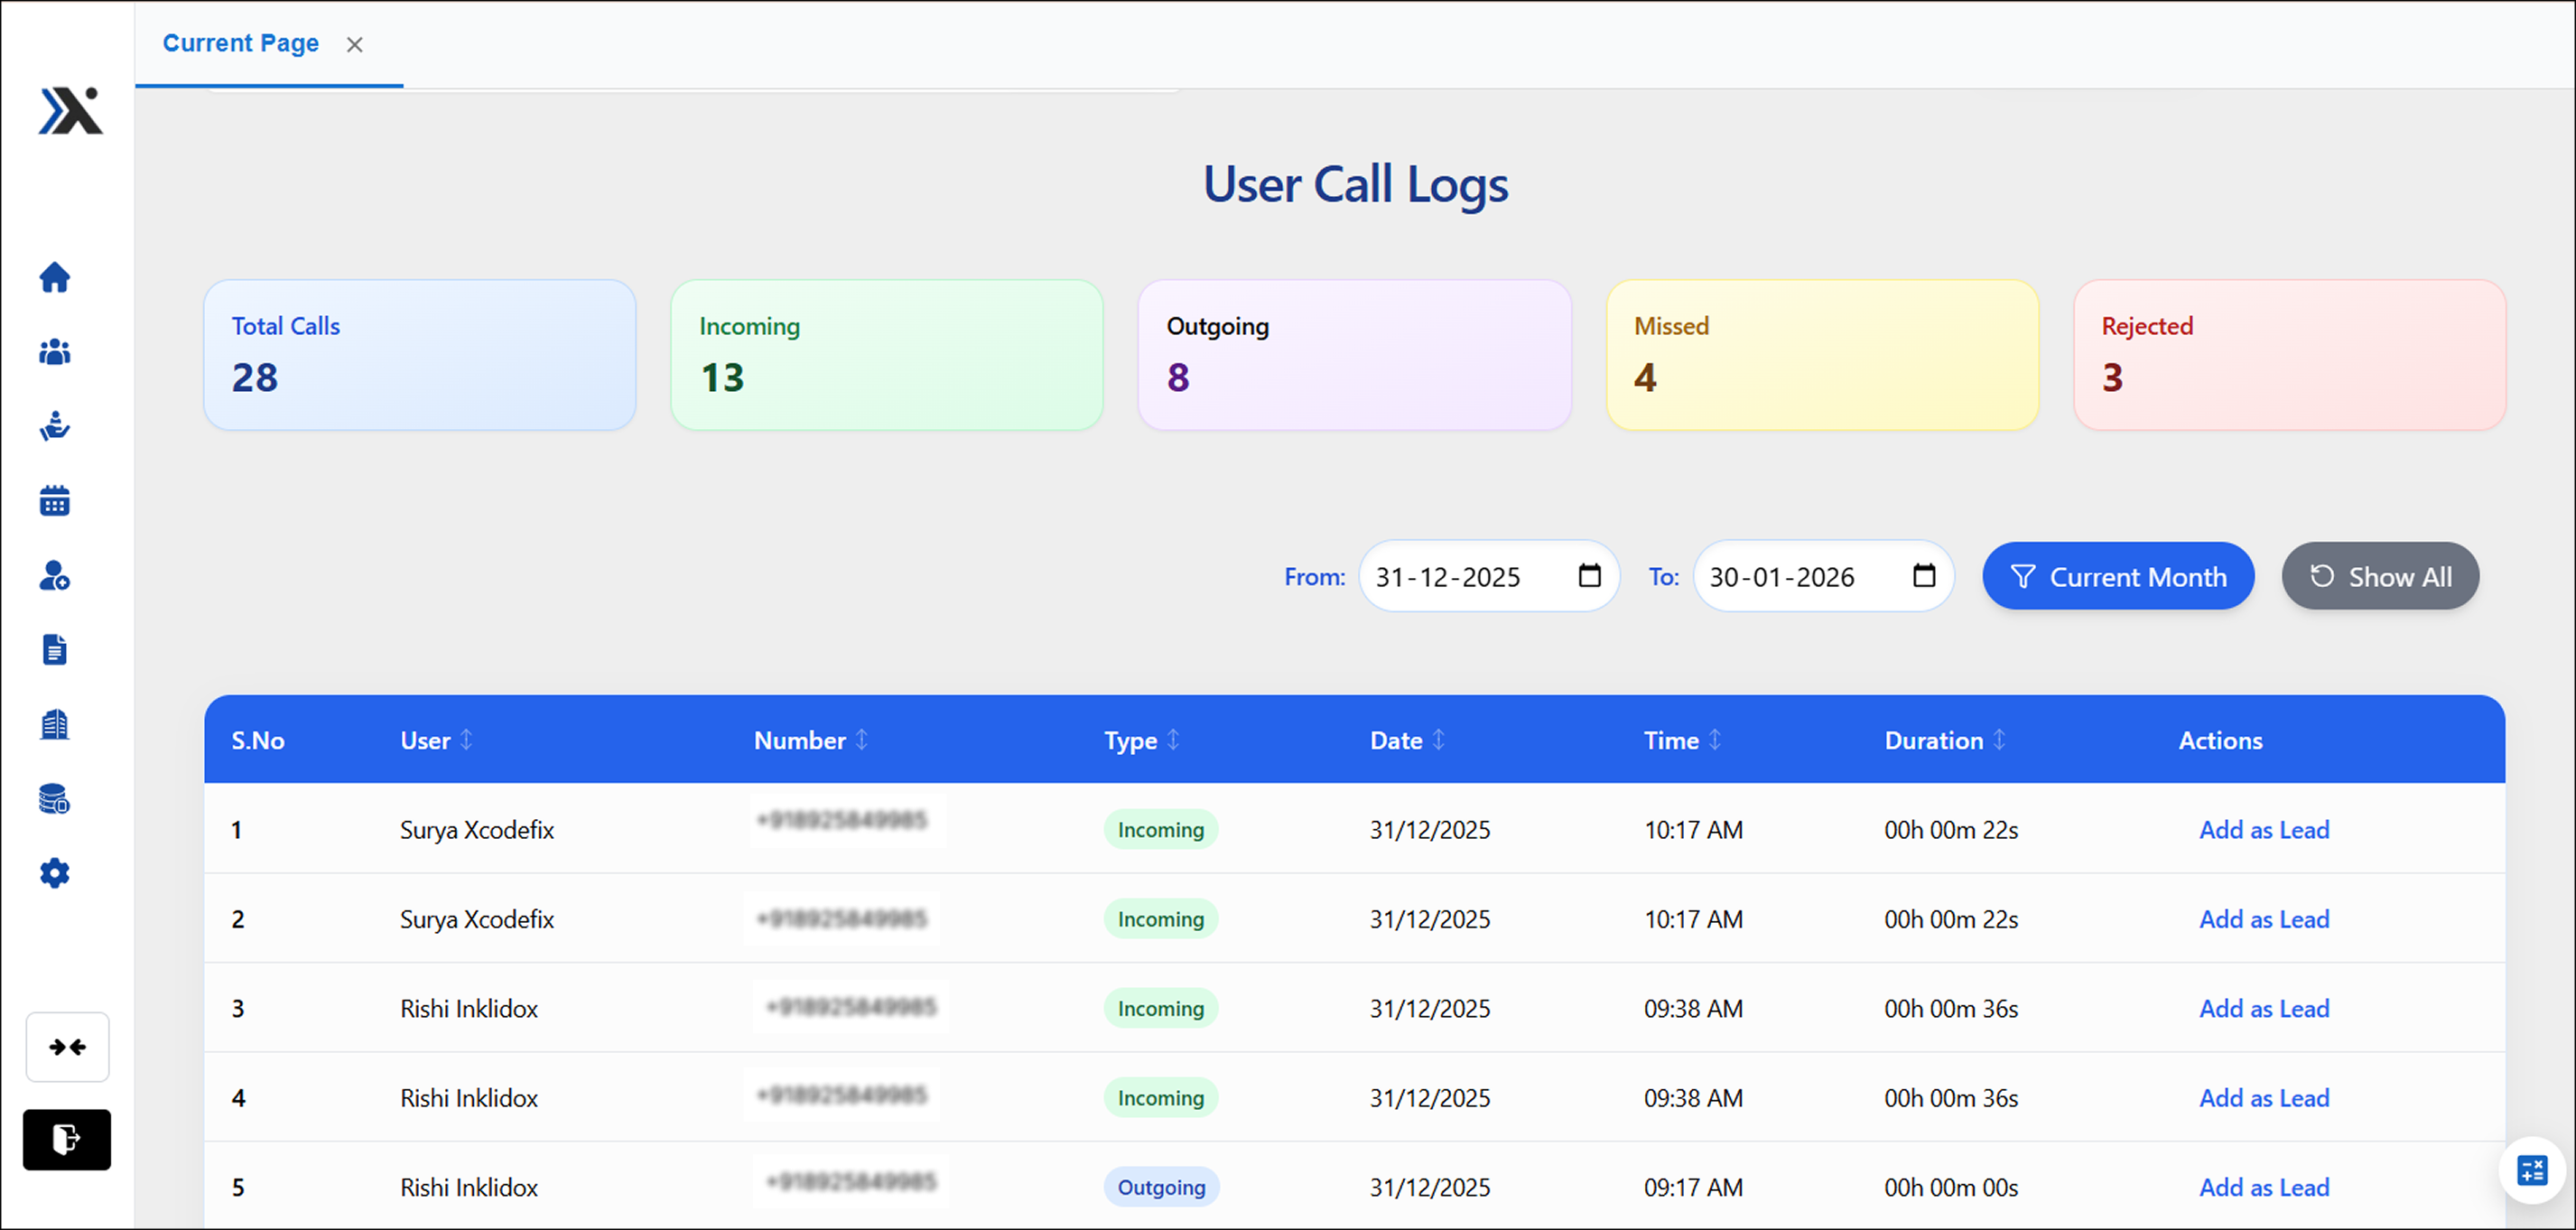2576x1230 pixels.
Task: Close the Current Page tab
Action: click(x=354, y=44)
